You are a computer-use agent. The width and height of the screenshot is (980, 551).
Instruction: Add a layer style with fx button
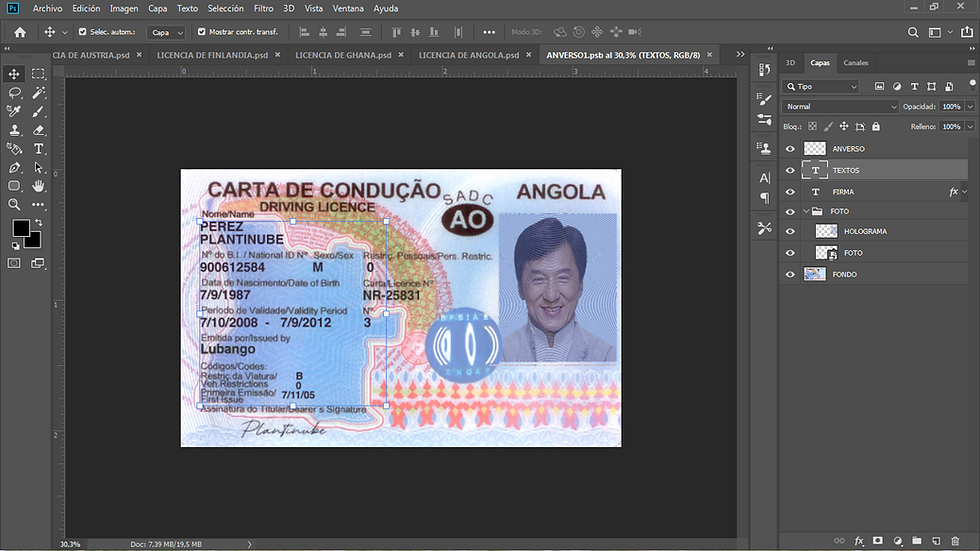[x=859, y=541]
